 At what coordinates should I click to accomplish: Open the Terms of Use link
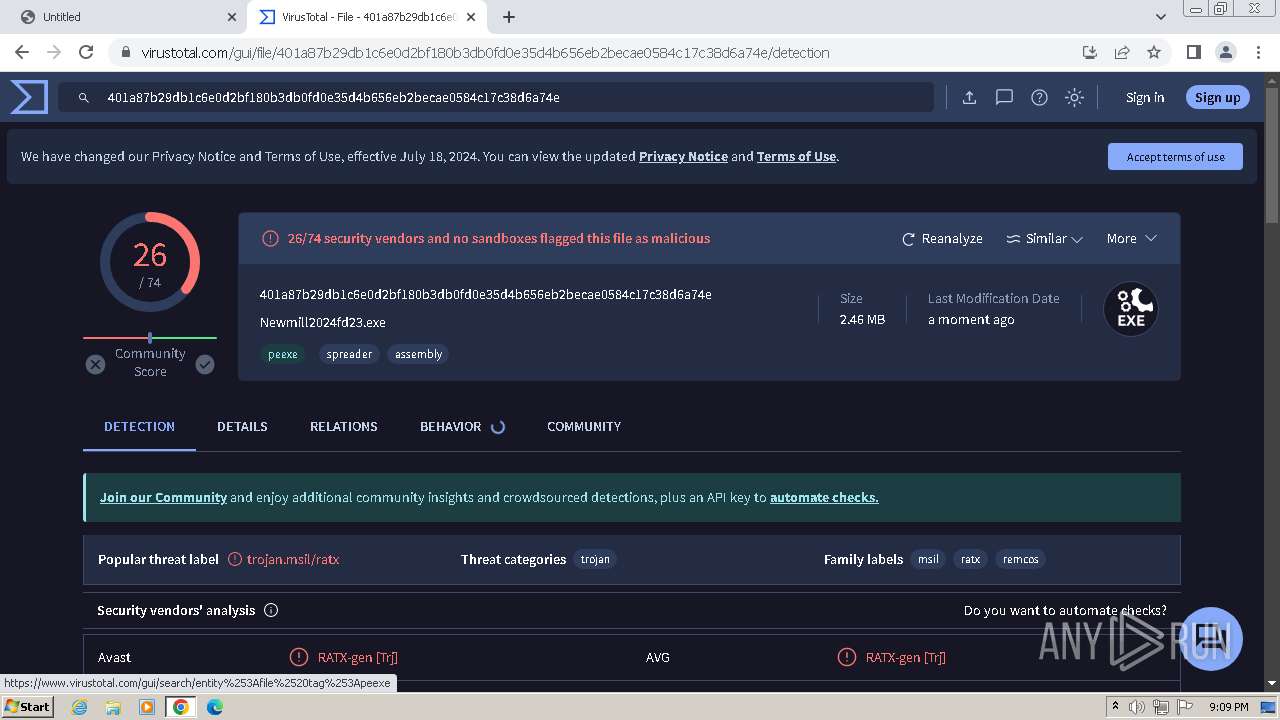point(796,156)
